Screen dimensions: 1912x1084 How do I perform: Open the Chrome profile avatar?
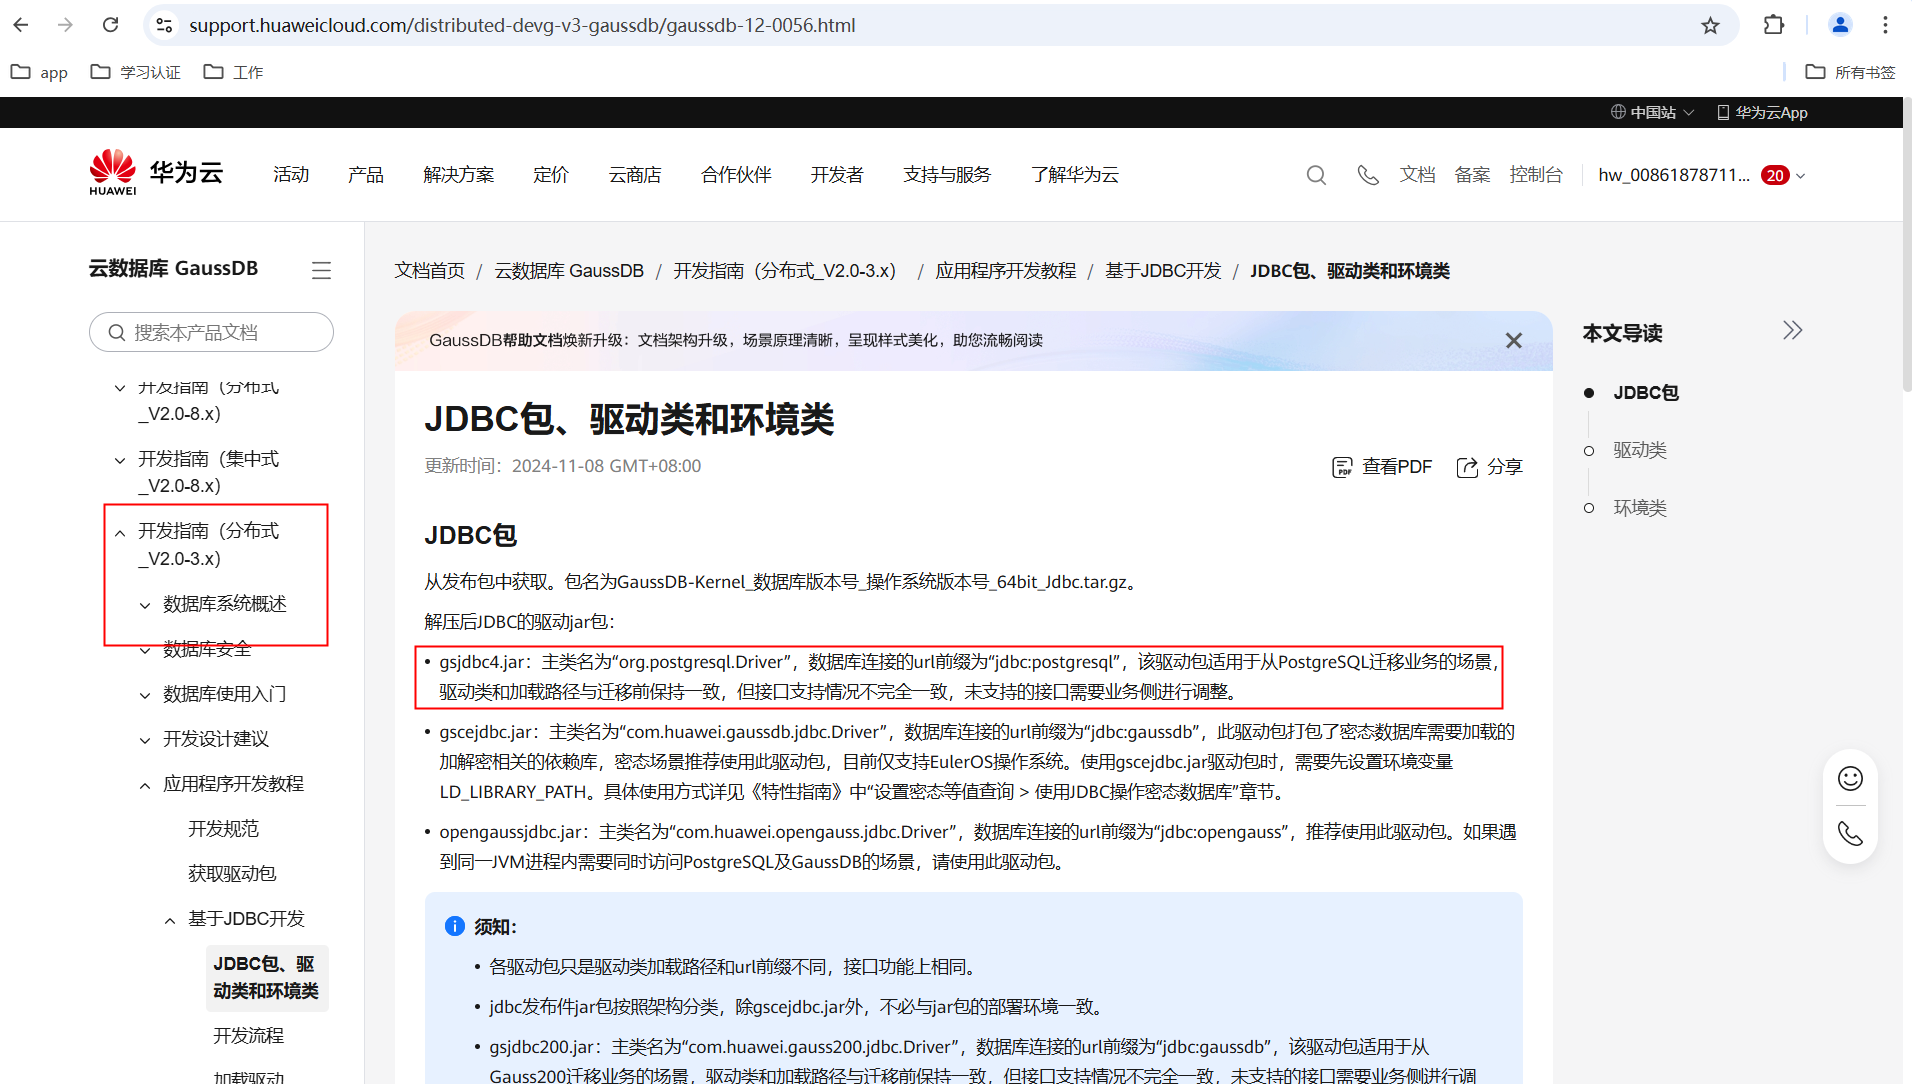1840,25
